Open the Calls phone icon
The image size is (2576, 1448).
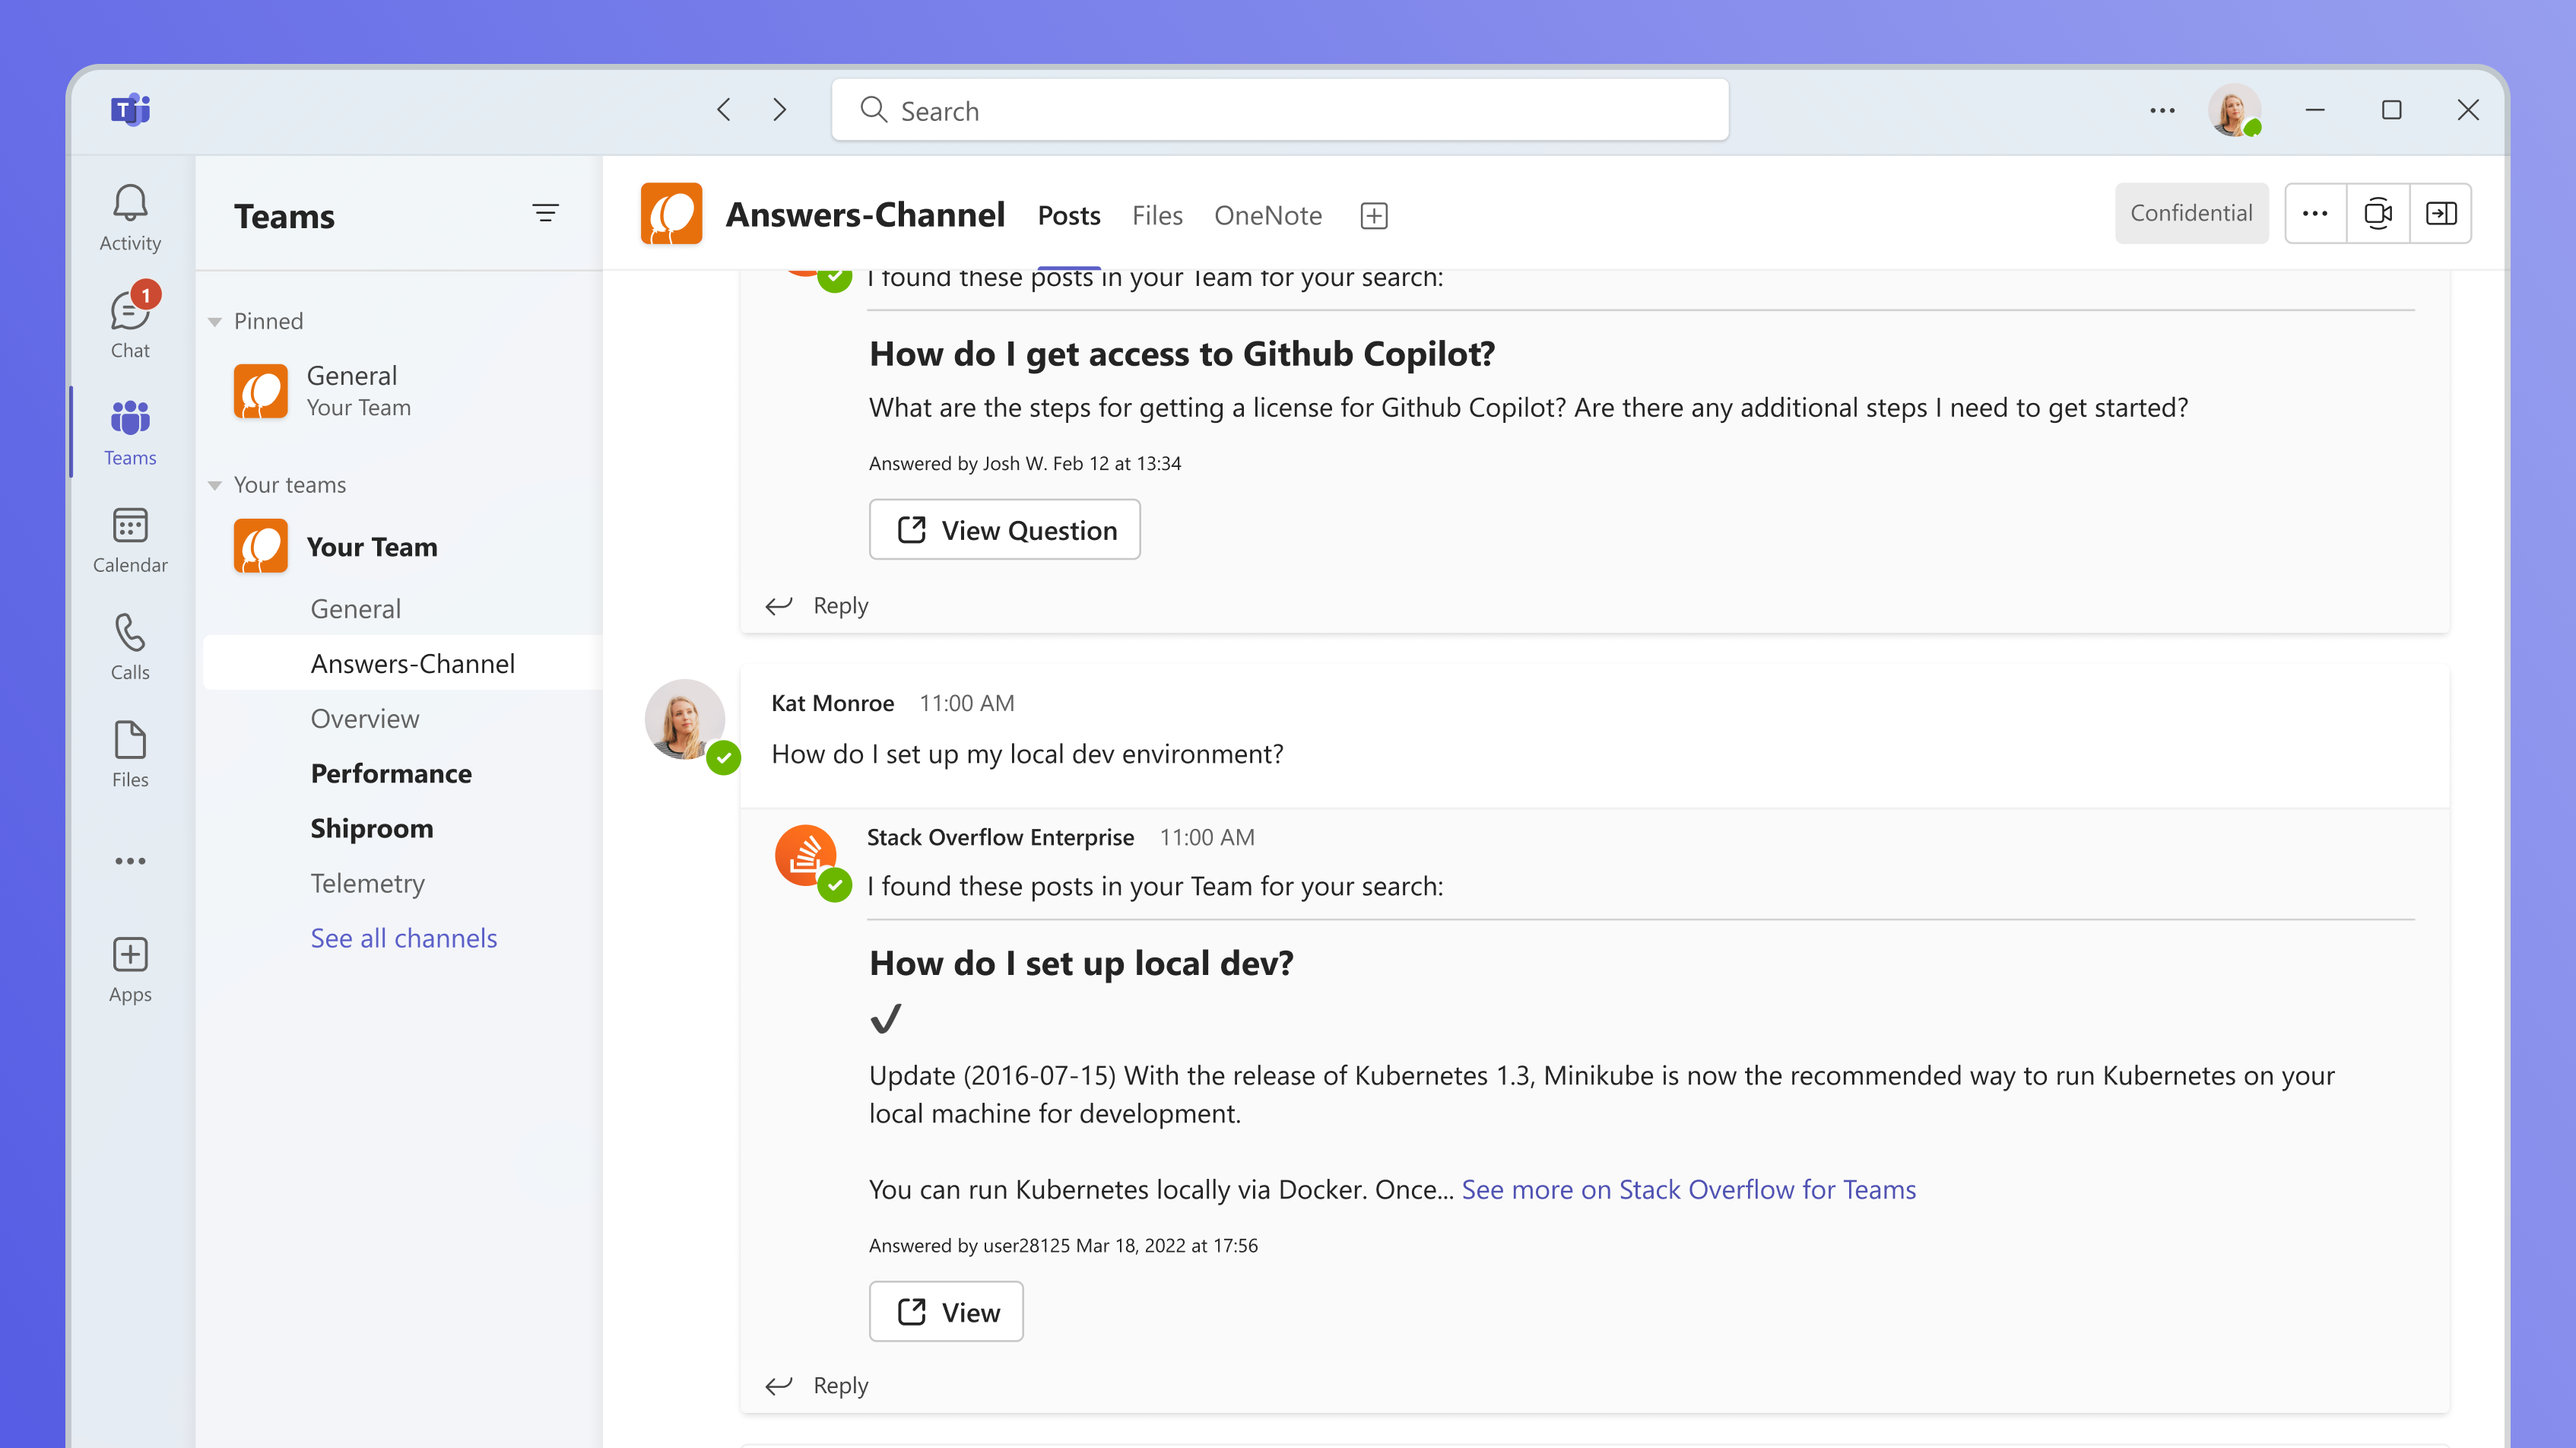[x=130, y=647]
